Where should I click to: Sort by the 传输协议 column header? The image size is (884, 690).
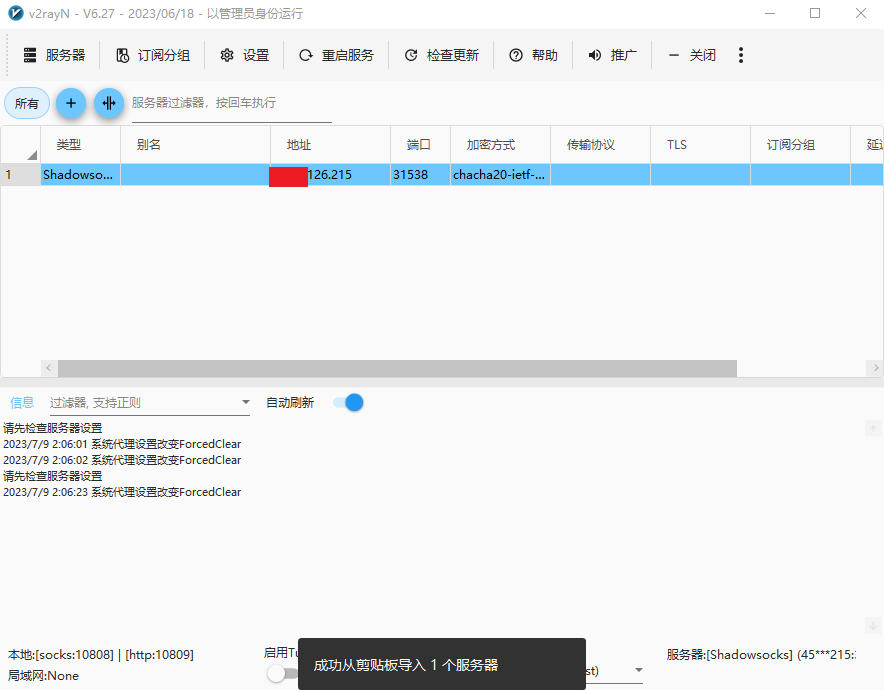[600, 145]
